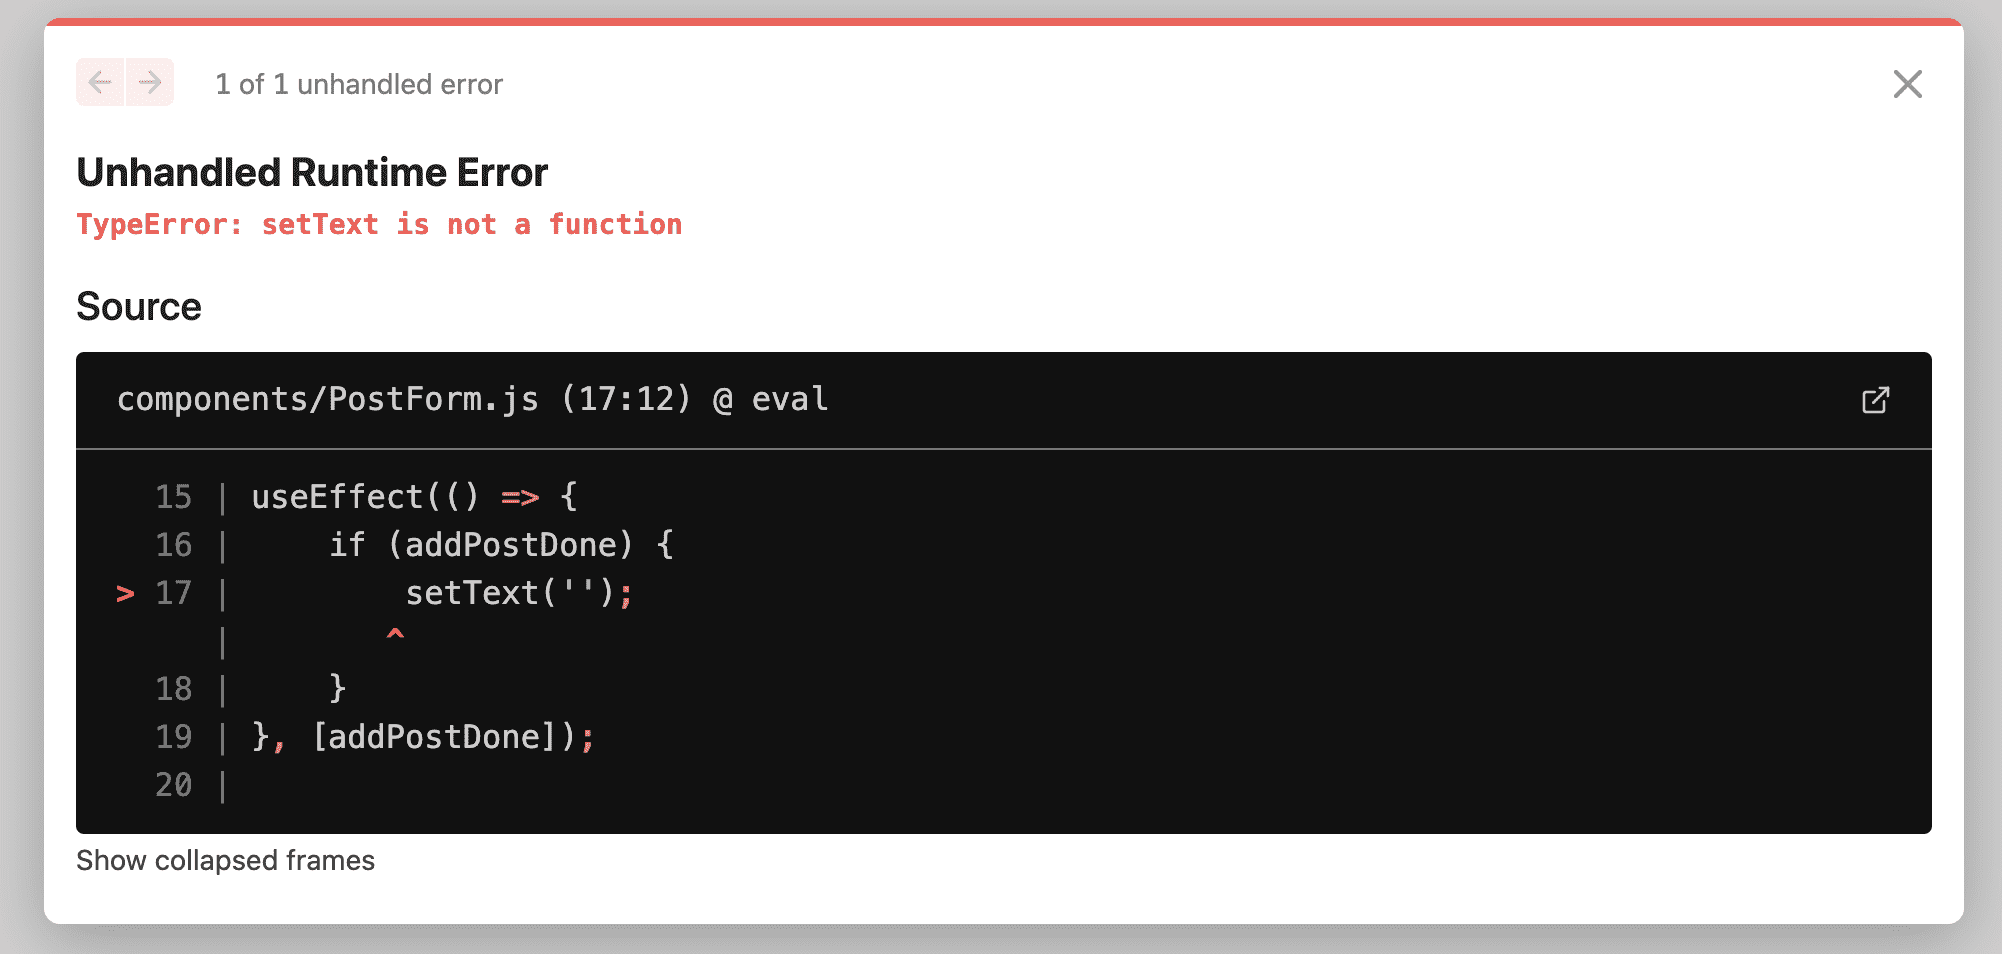2002x954 pixels.
Task: Select the TypeError setText message text
Action: (379, 224)
